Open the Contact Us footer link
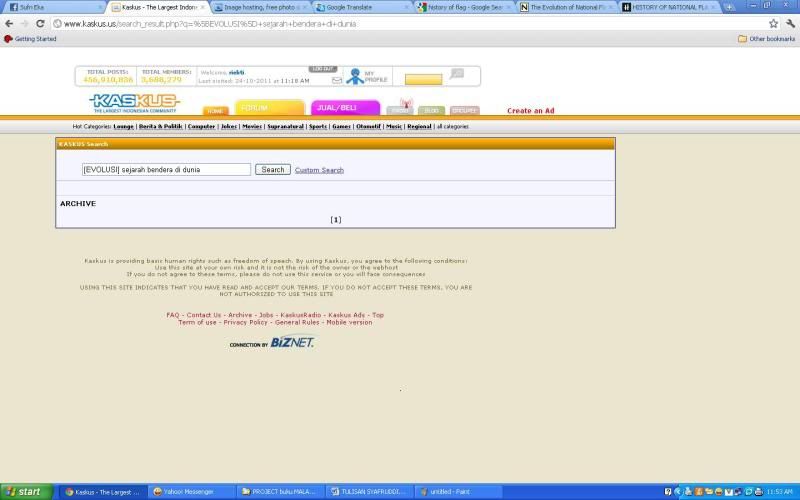 tap(204, 315)
